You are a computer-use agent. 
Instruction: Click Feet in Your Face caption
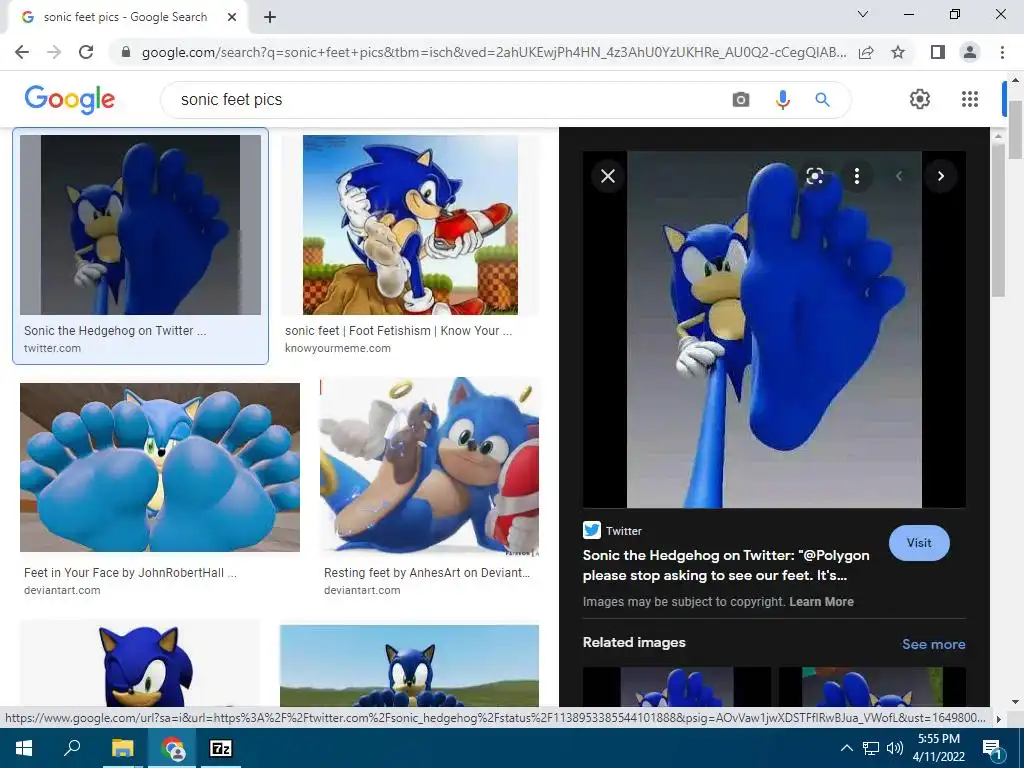pyautogui.click(x=130, y=573)
